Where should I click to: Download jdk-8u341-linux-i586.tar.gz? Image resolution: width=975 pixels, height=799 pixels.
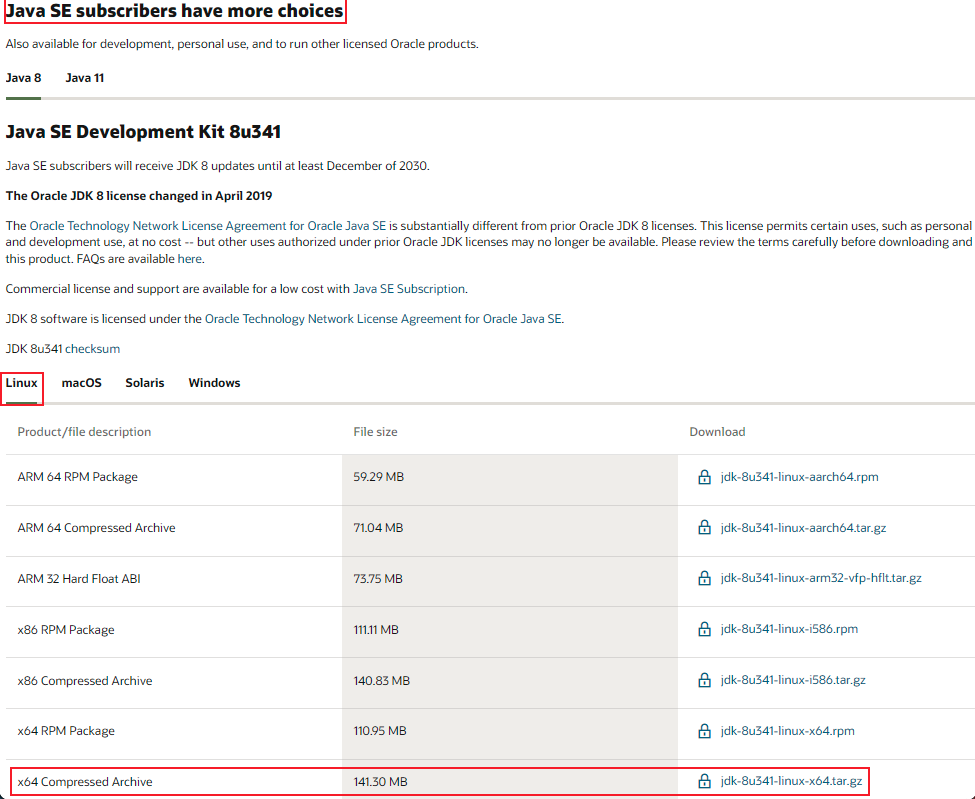click(x=793, y=680)
